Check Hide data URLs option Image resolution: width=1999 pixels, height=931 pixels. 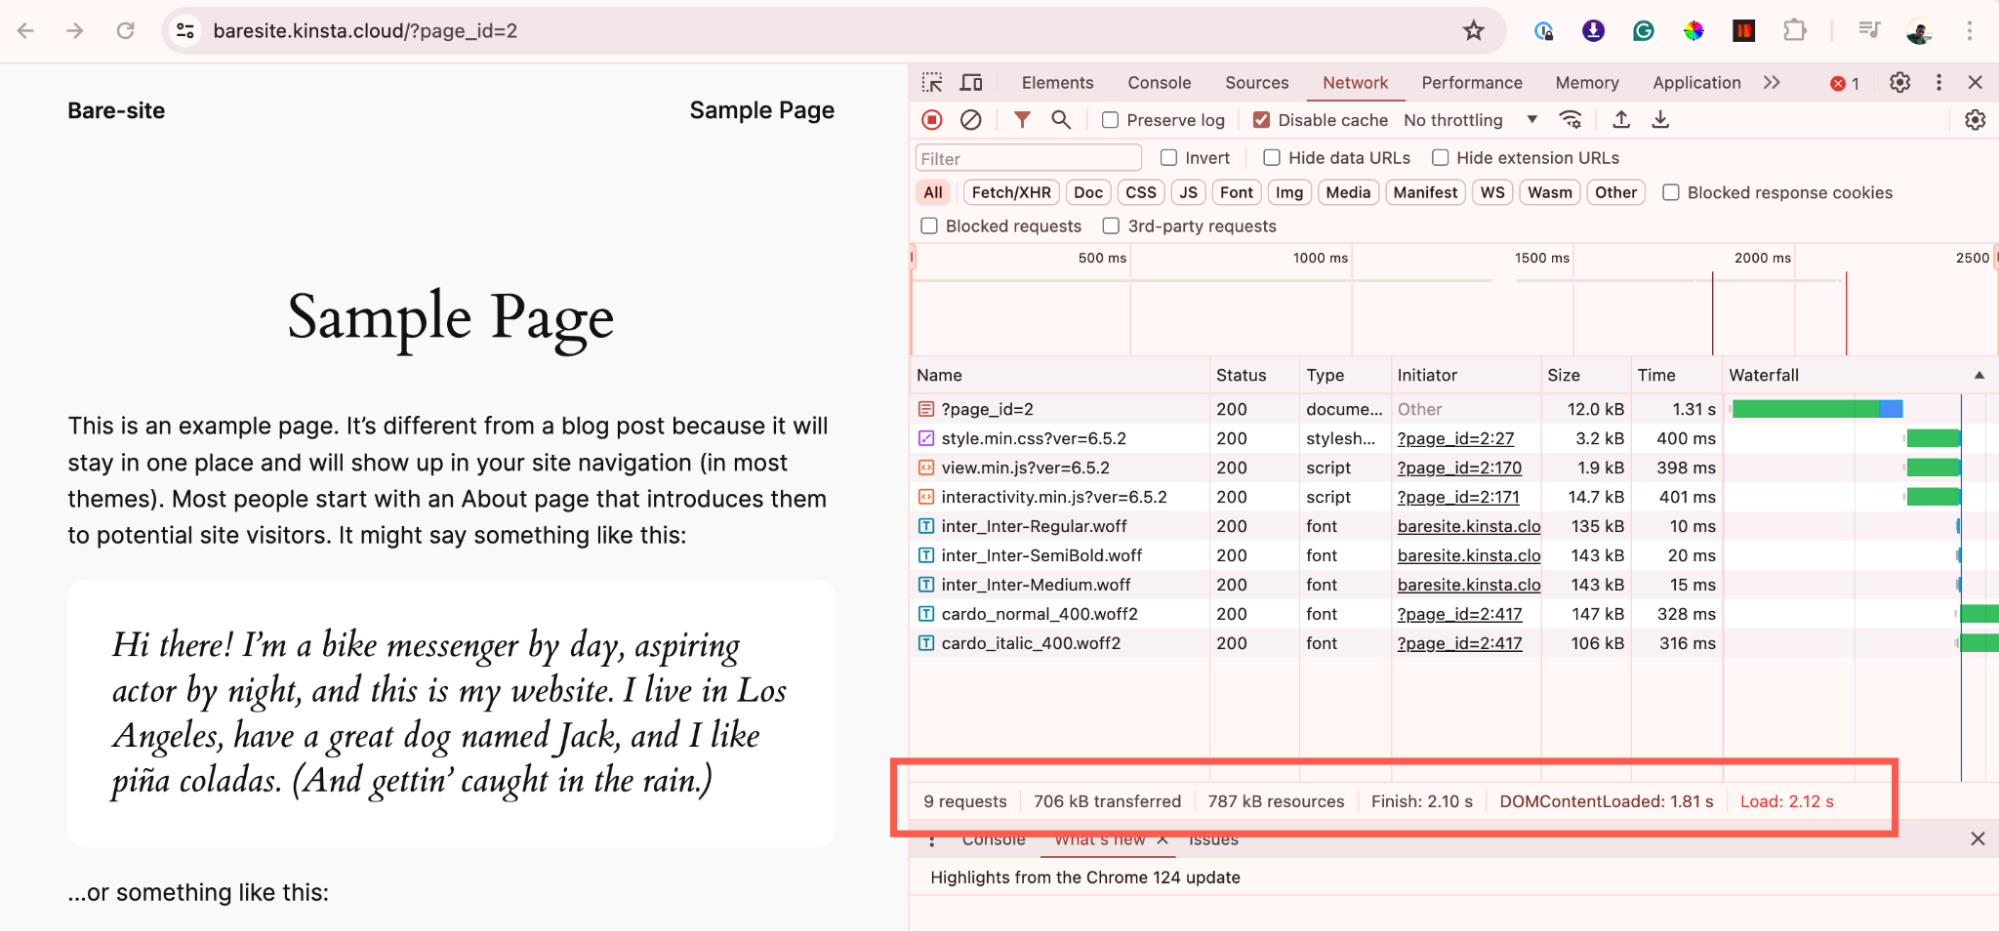tap(1272, 158)
